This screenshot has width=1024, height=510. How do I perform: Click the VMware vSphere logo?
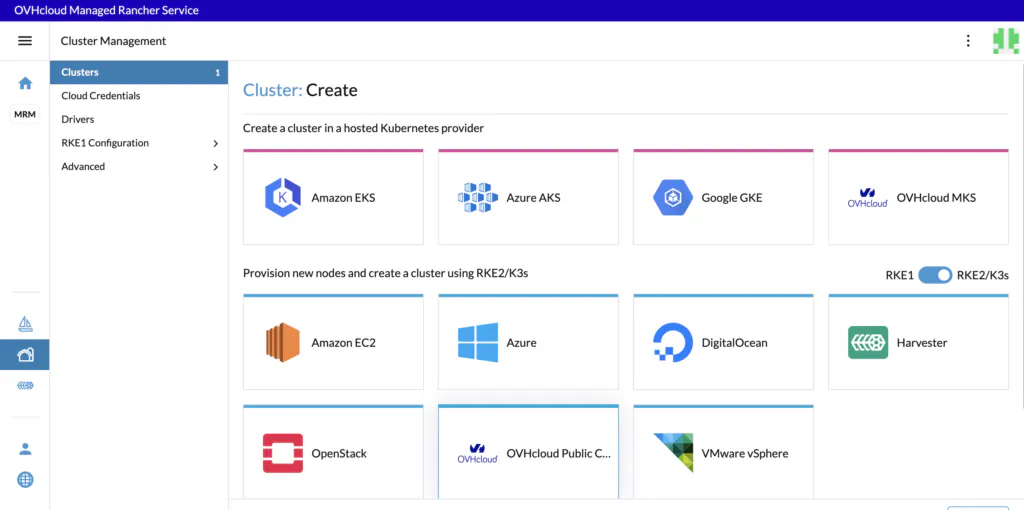coord(673,453)
